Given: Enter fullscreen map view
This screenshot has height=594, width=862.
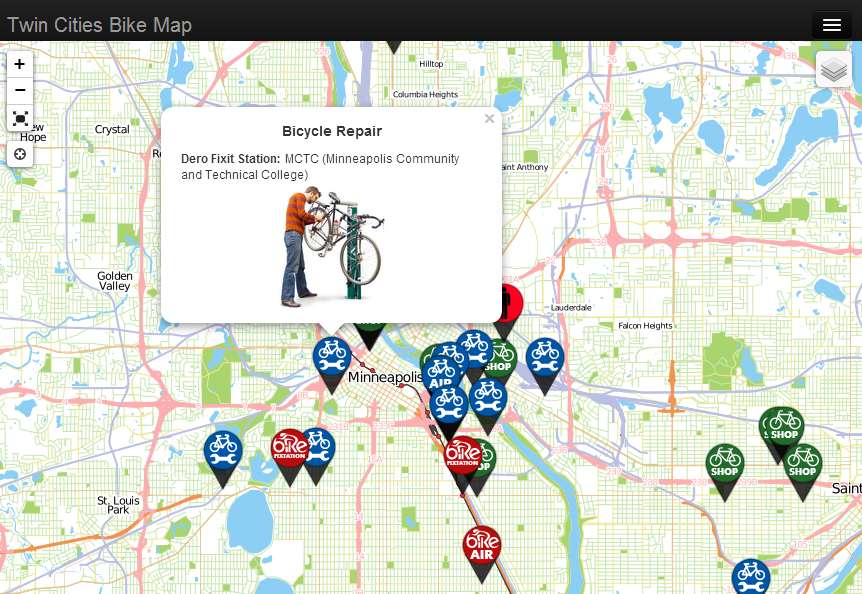Looking at the screenshot, I should pos(20,118).
